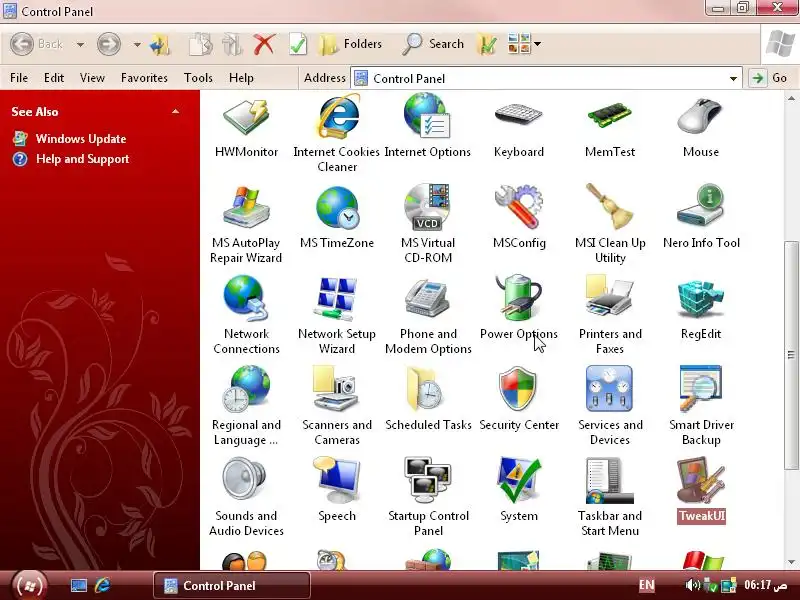
Task: Click the Move To toolbar icon
Action: (x=232, y=44)
